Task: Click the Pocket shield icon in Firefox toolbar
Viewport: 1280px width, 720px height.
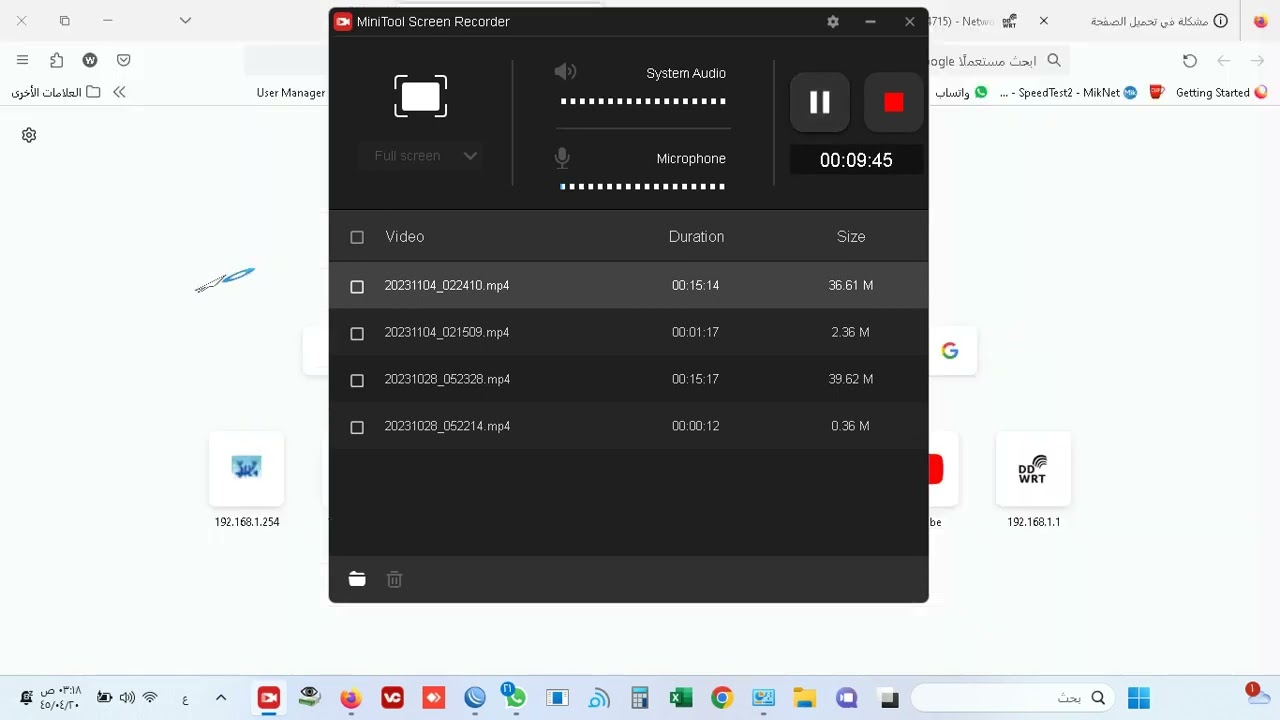Action: (x=124, y=60)
